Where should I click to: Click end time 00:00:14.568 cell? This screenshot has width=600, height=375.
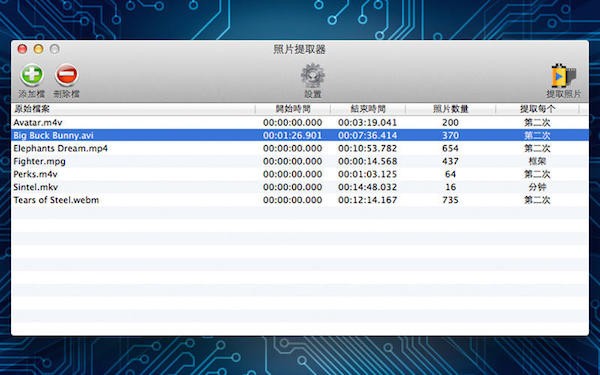point(368,161)
